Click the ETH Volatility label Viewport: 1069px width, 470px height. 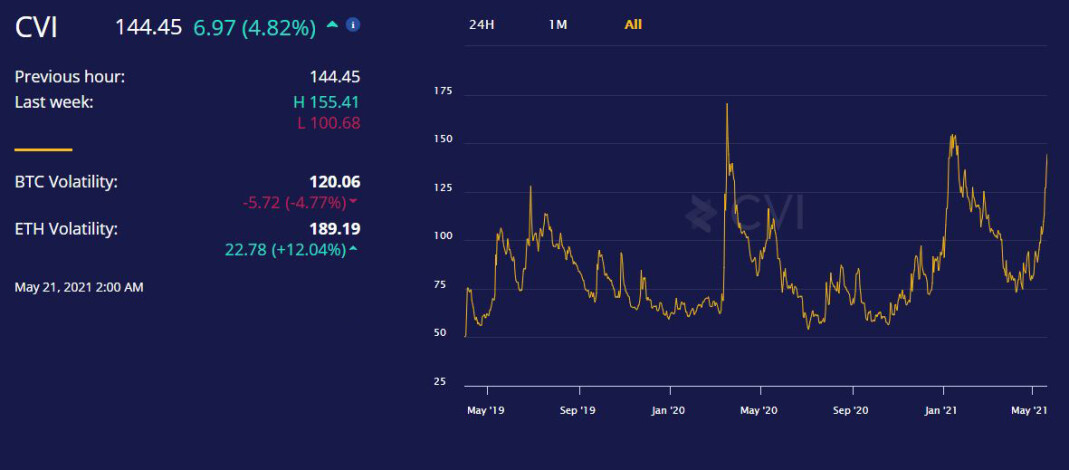point(66,229)
